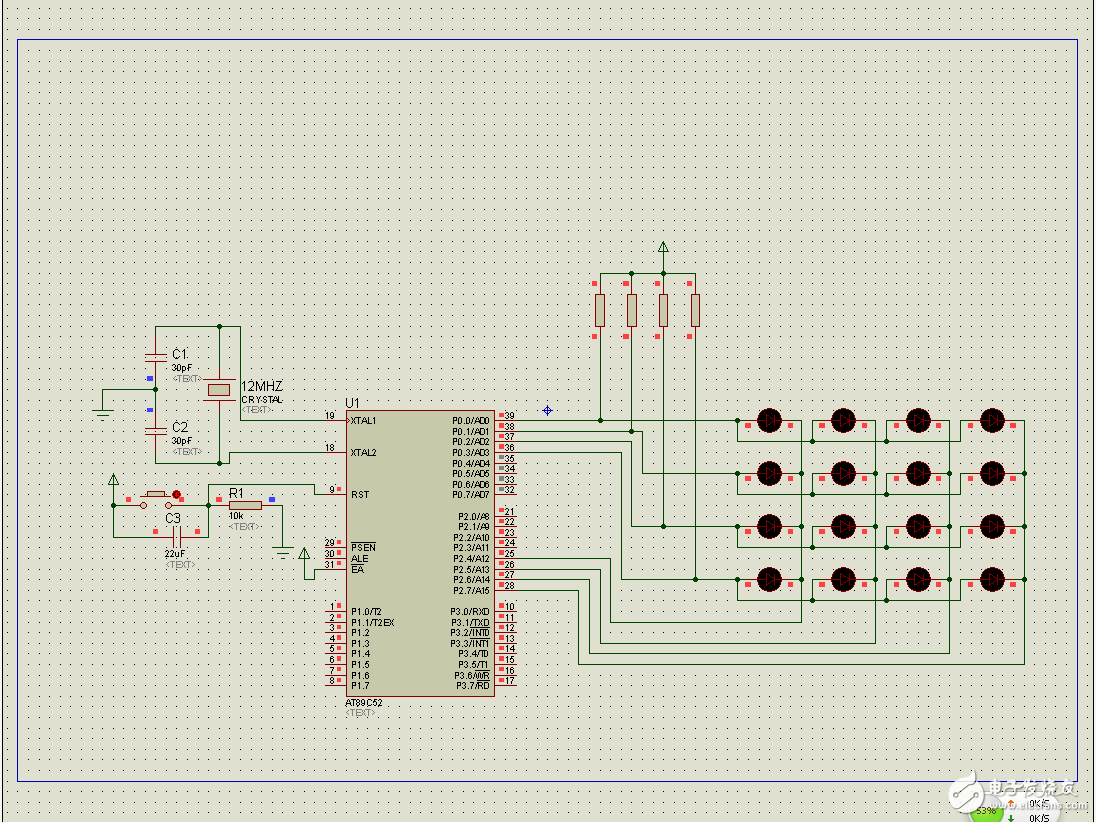The width and height of the screenshot is (1096, 822).
Task: Click the 10k value under R1
Action: (x=236, y=516)
